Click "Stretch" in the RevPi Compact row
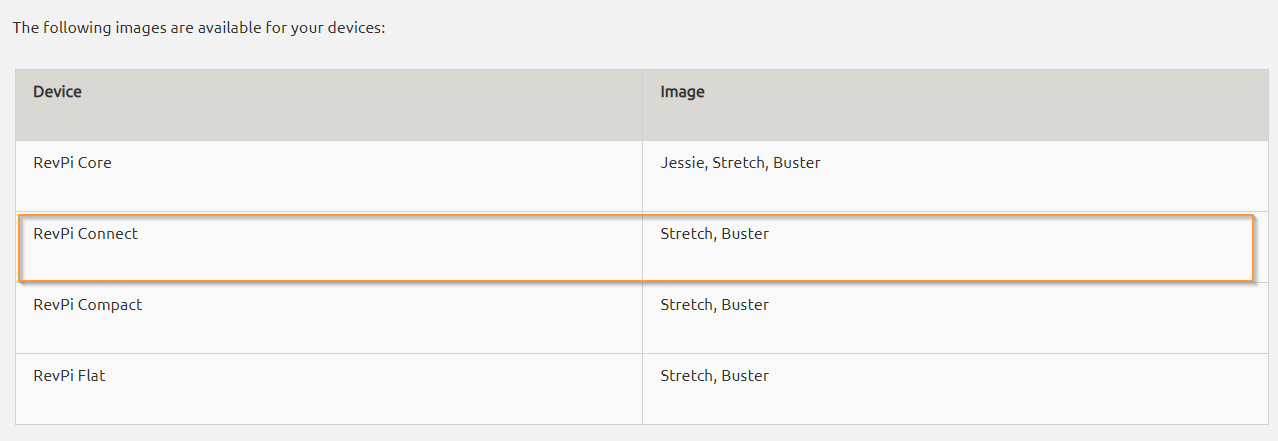Screen dimensions: 1278x441 coord(686,305)
